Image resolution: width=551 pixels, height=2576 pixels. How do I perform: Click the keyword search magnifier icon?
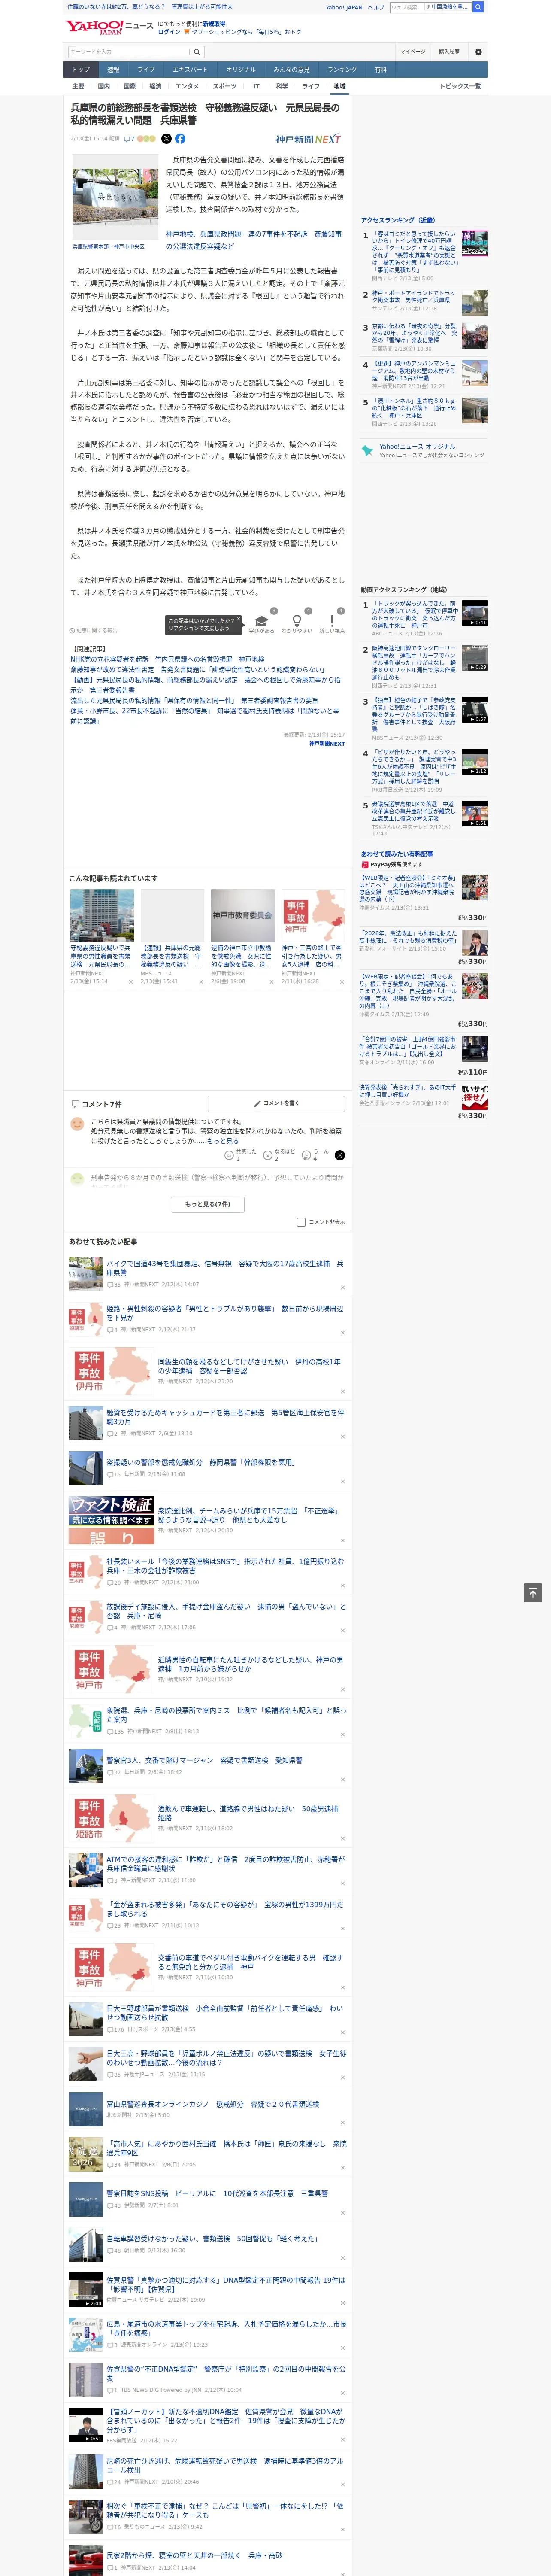197,52
